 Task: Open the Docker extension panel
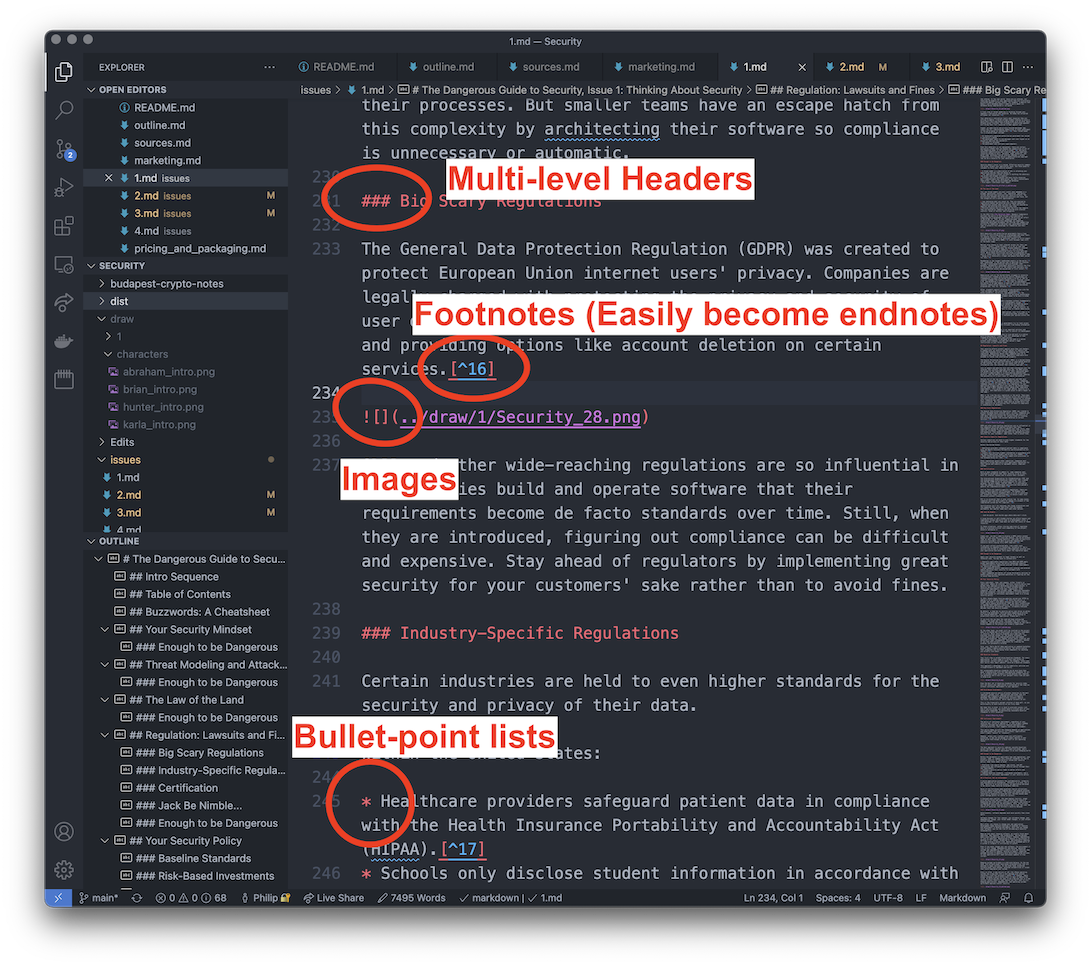tap(63, 342)
